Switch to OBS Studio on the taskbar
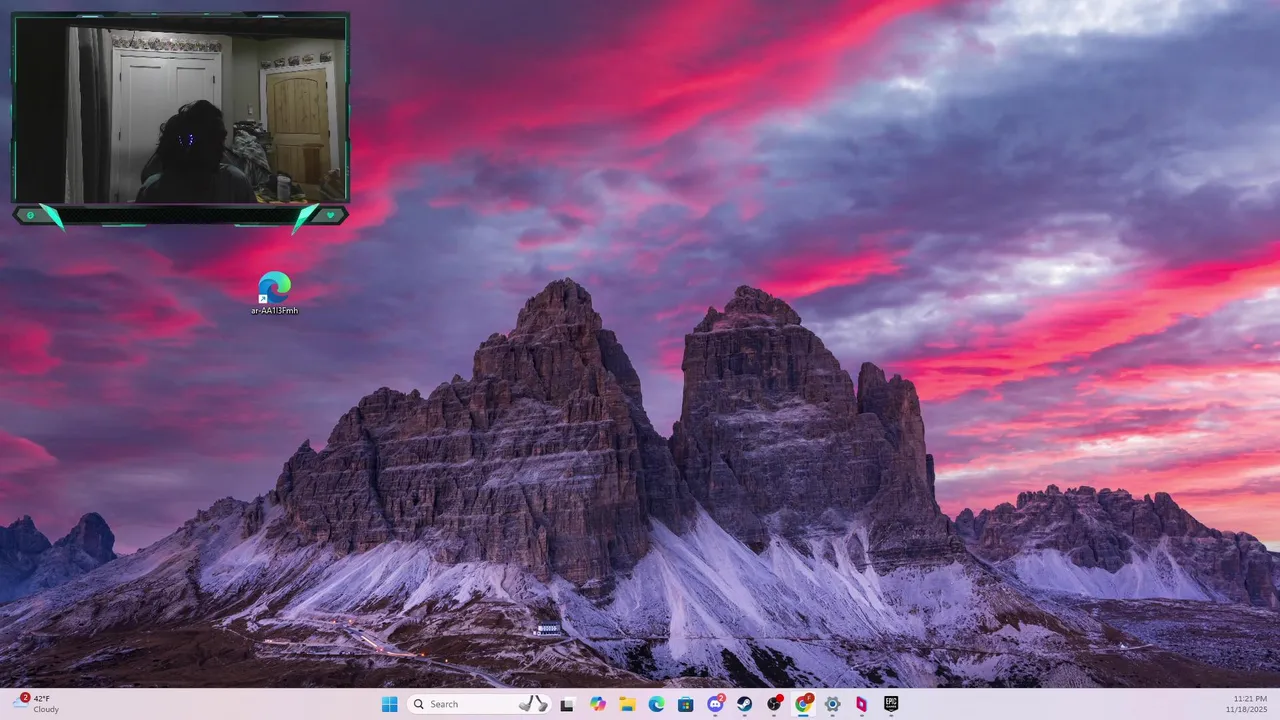This screenshot has width=1280, height=720. (774, 704)
